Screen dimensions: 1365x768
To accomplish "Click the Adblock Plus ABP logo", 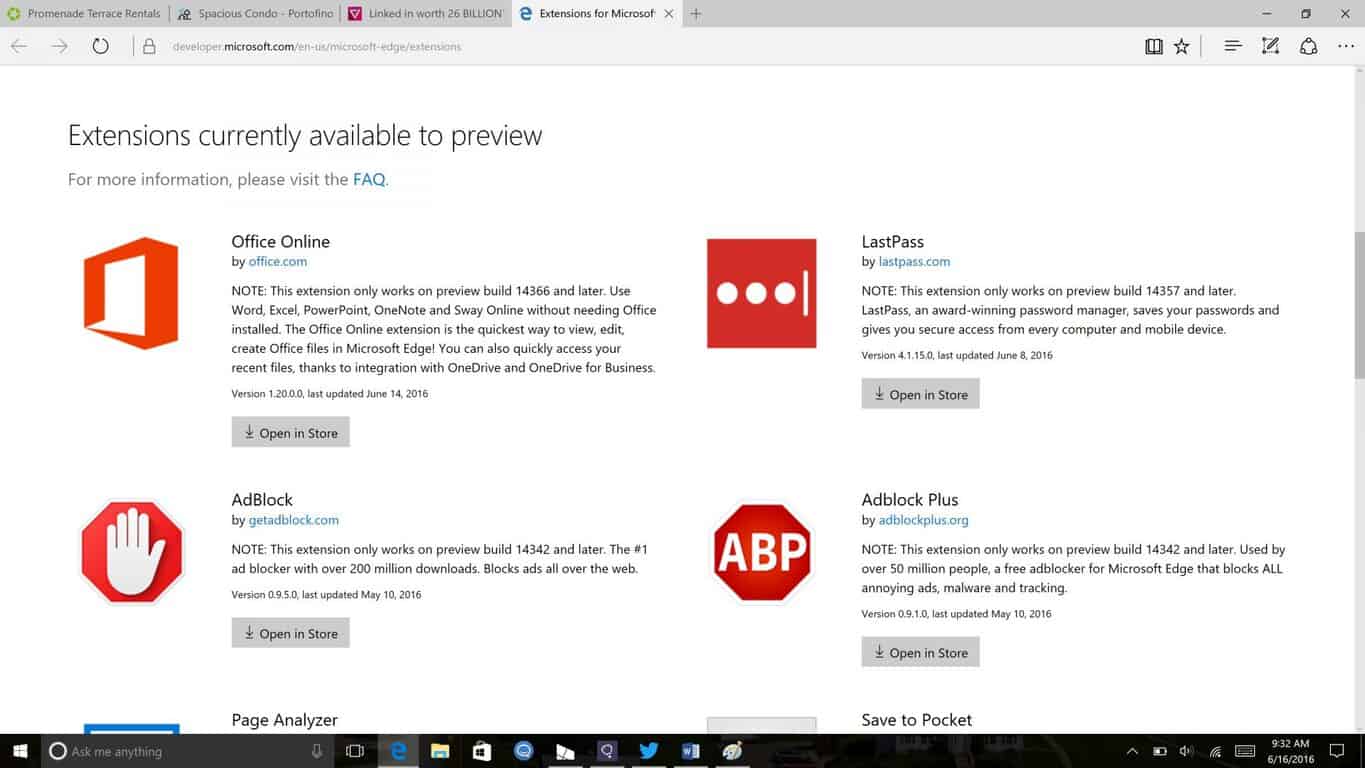I will point(761,552).
